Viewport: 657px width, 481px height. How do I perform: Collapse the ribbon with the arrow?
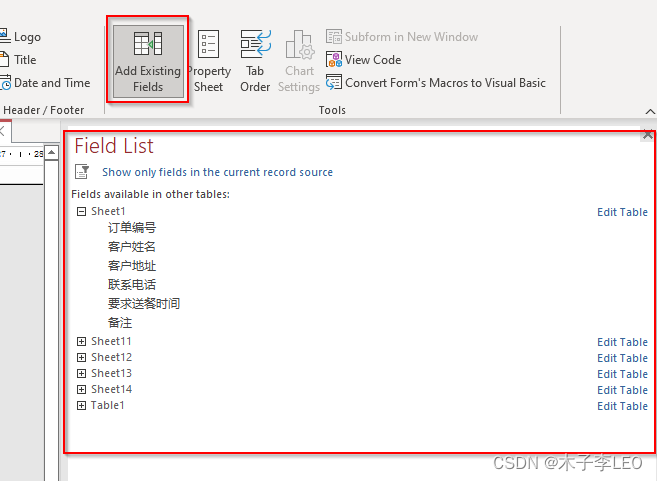[650, 111]
